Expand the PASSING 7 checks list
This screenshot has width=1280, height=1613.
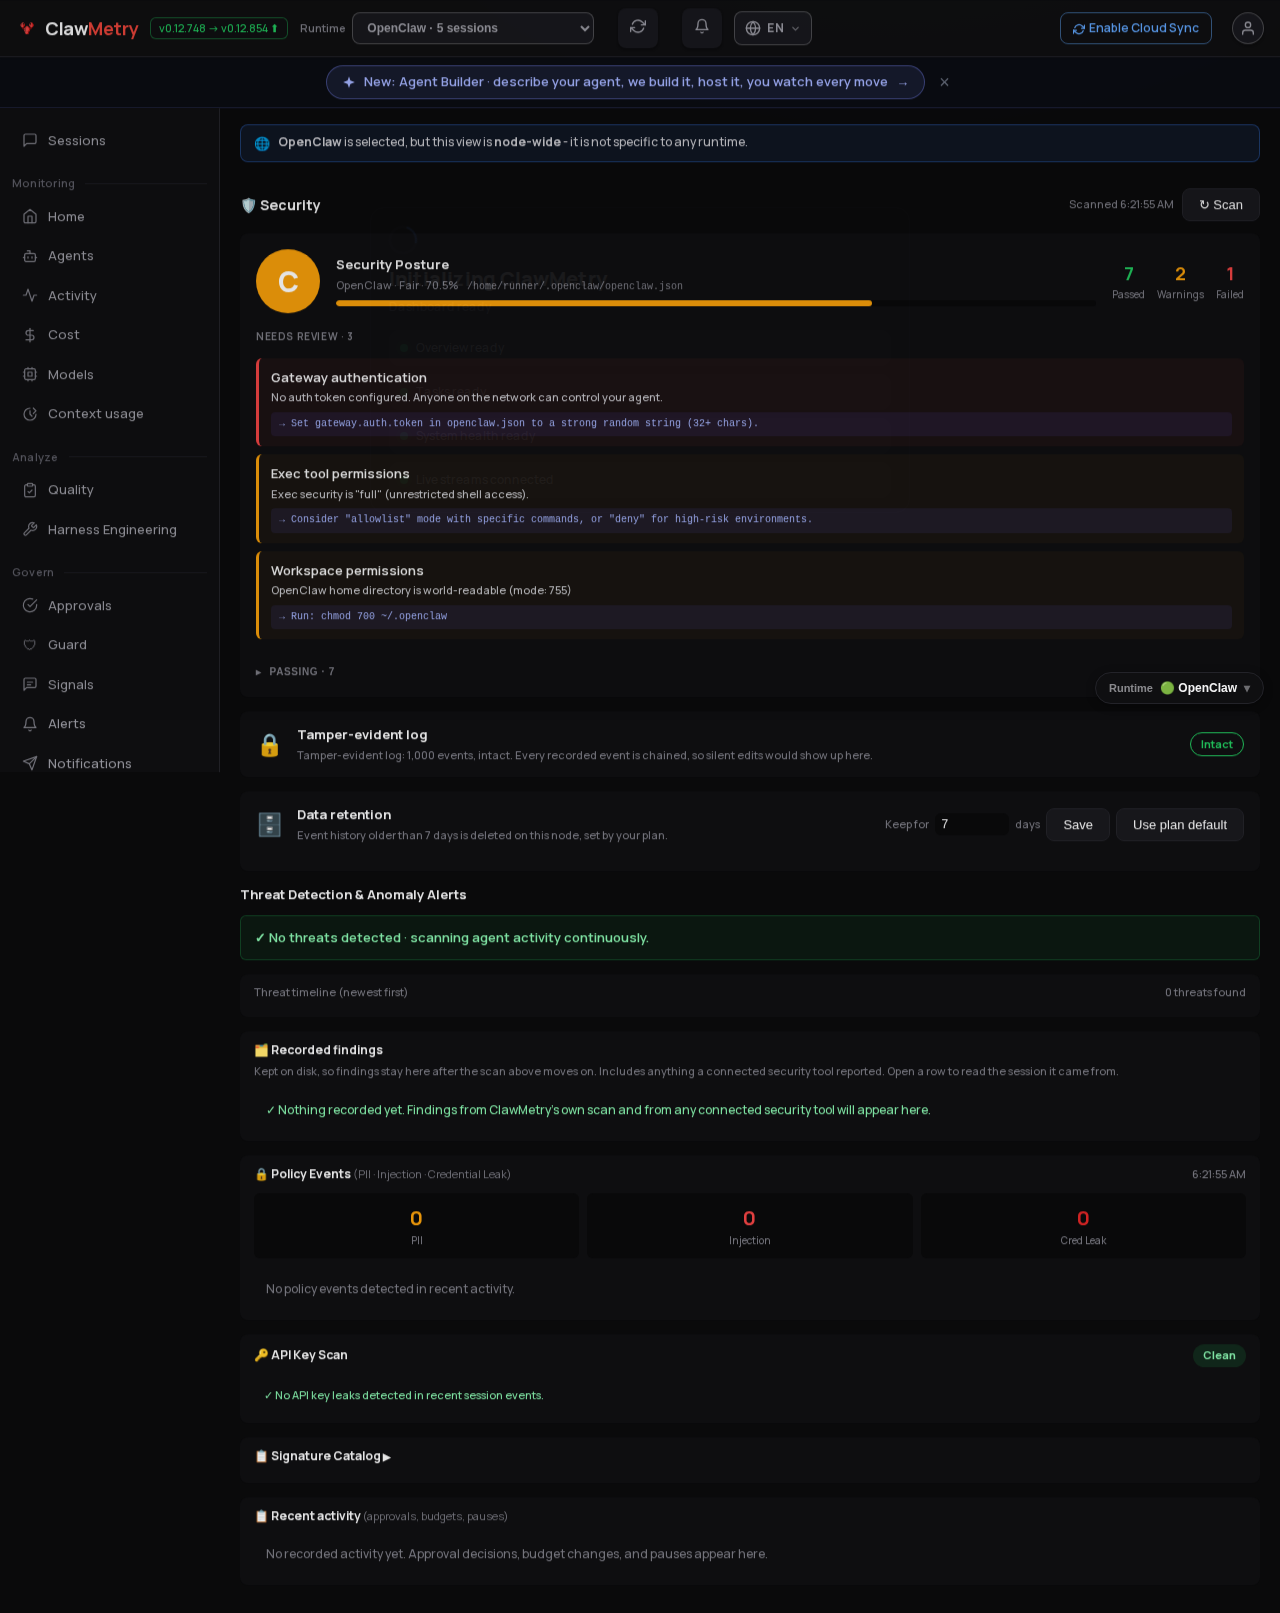[x=295, y=672]
